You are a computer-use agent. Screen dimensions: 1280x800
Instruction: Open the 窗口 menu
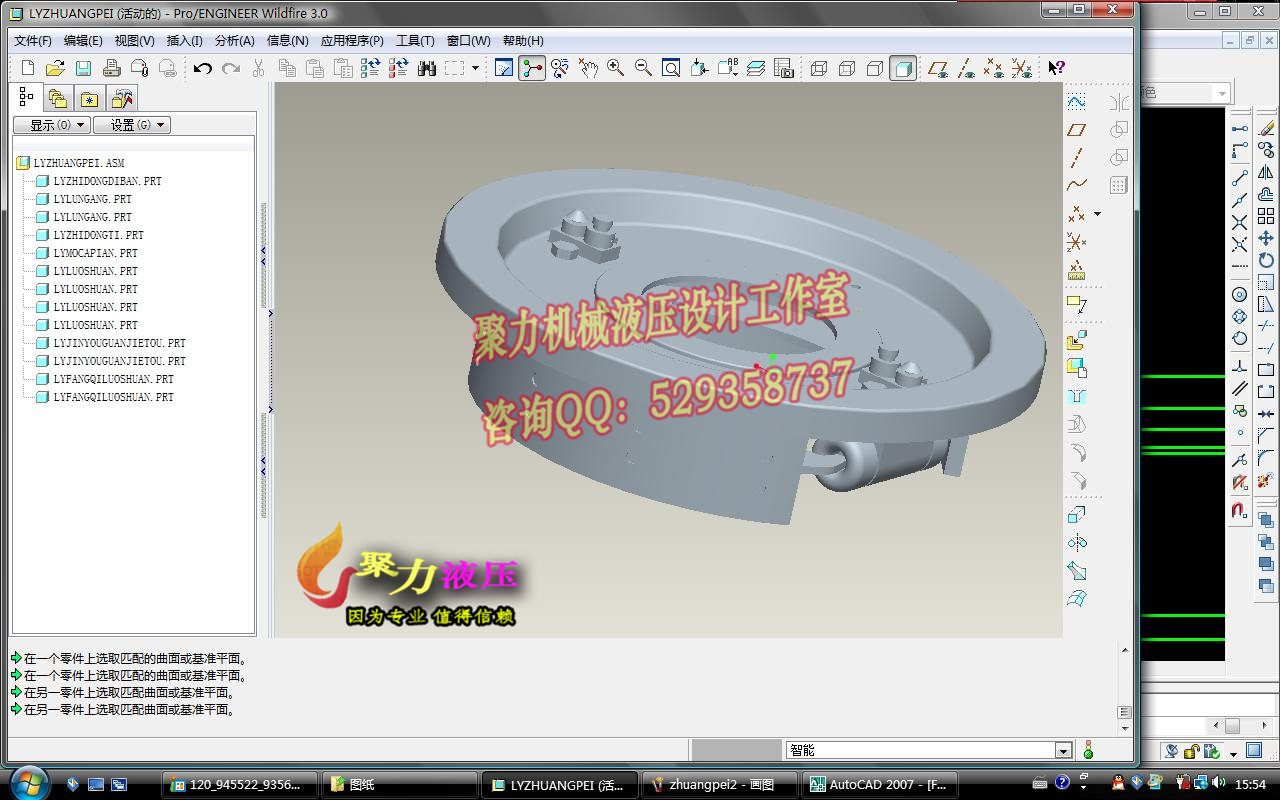click(466, 41)
